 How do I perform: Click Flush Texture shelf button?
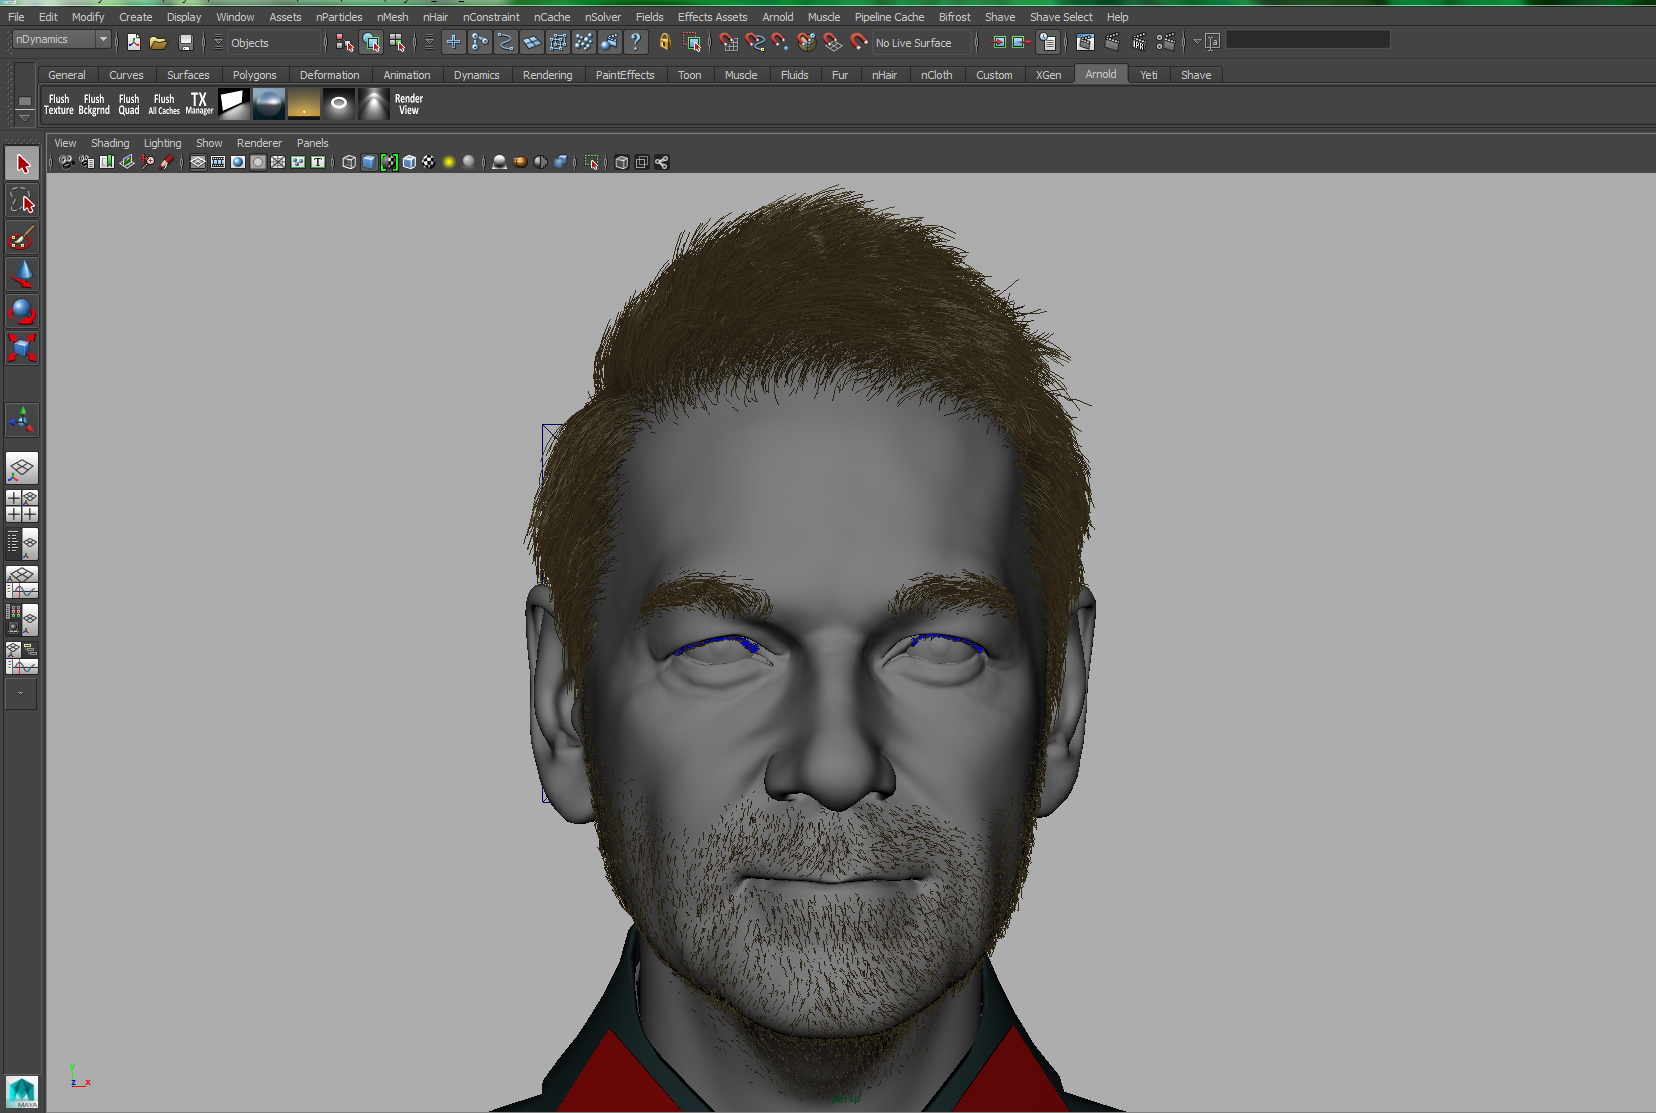point(59,104)
